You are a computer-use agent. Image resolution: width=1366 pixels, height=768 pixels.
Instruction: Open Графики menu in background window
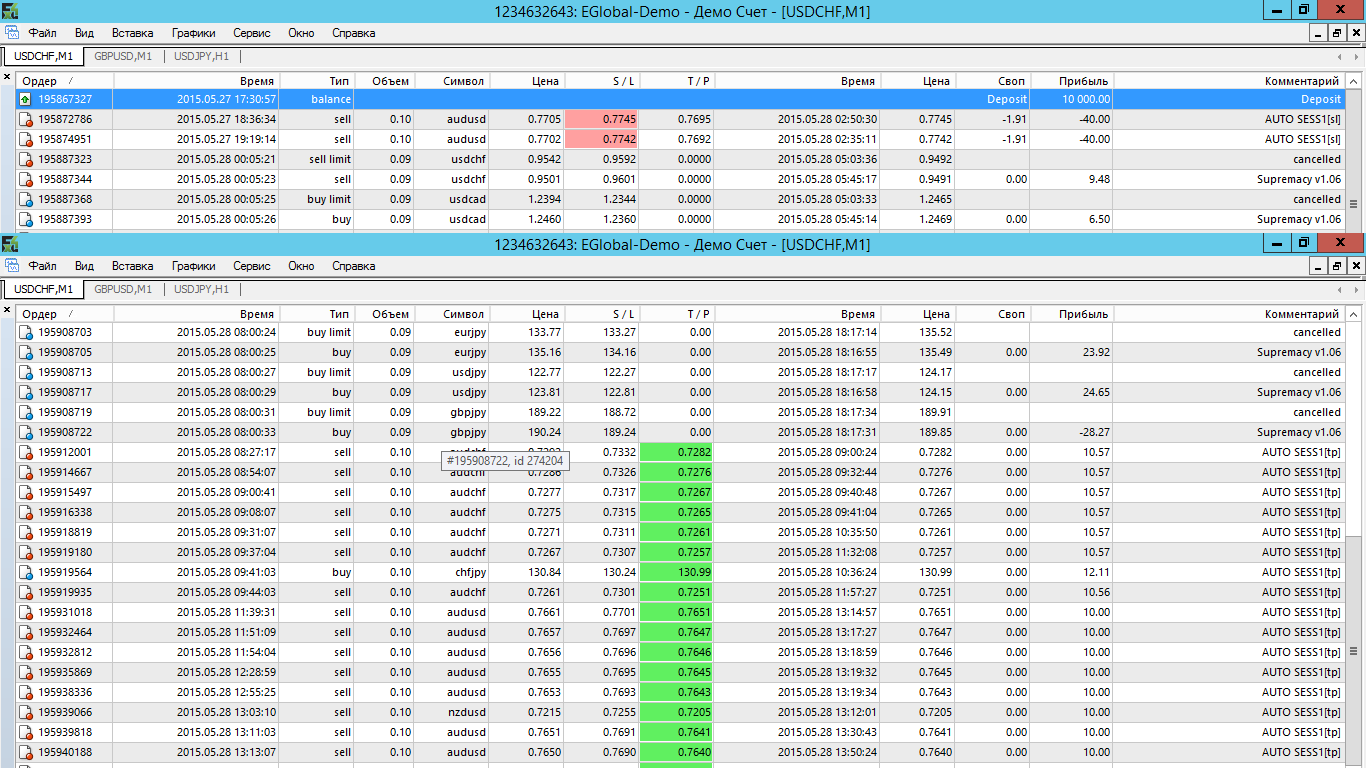coord(193,33)
